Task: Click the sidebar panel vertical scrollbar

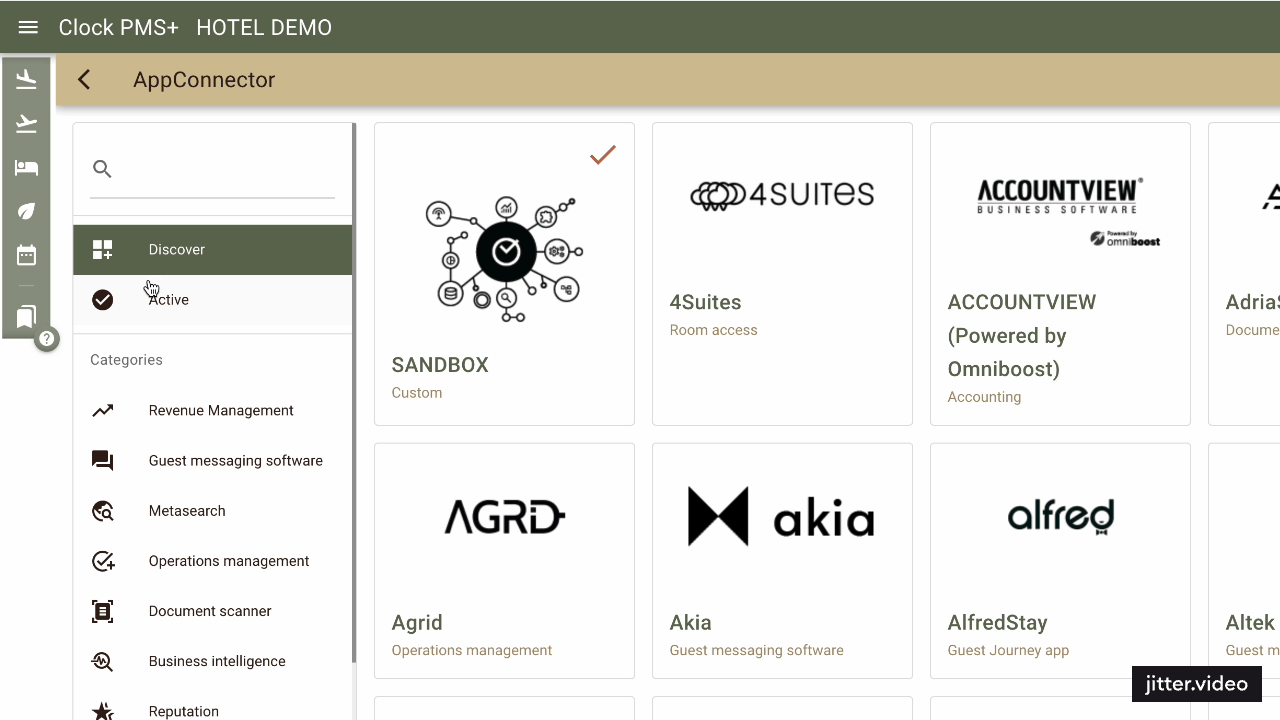Action: point(354,392)
